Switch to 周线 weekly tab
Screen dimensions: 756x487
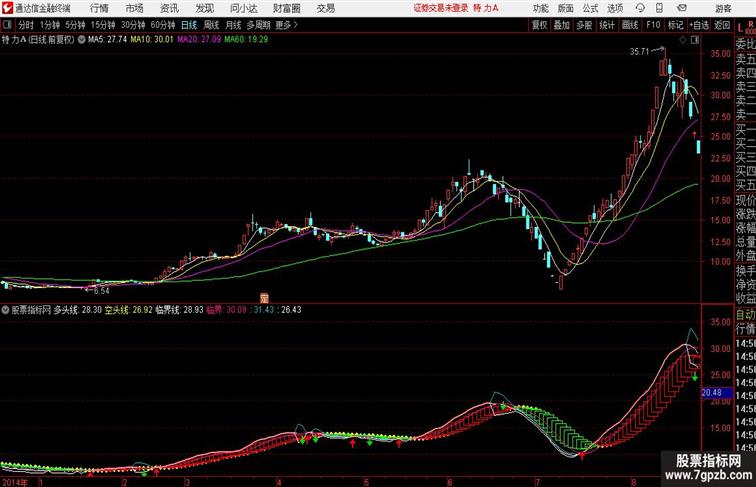[211, 25]
